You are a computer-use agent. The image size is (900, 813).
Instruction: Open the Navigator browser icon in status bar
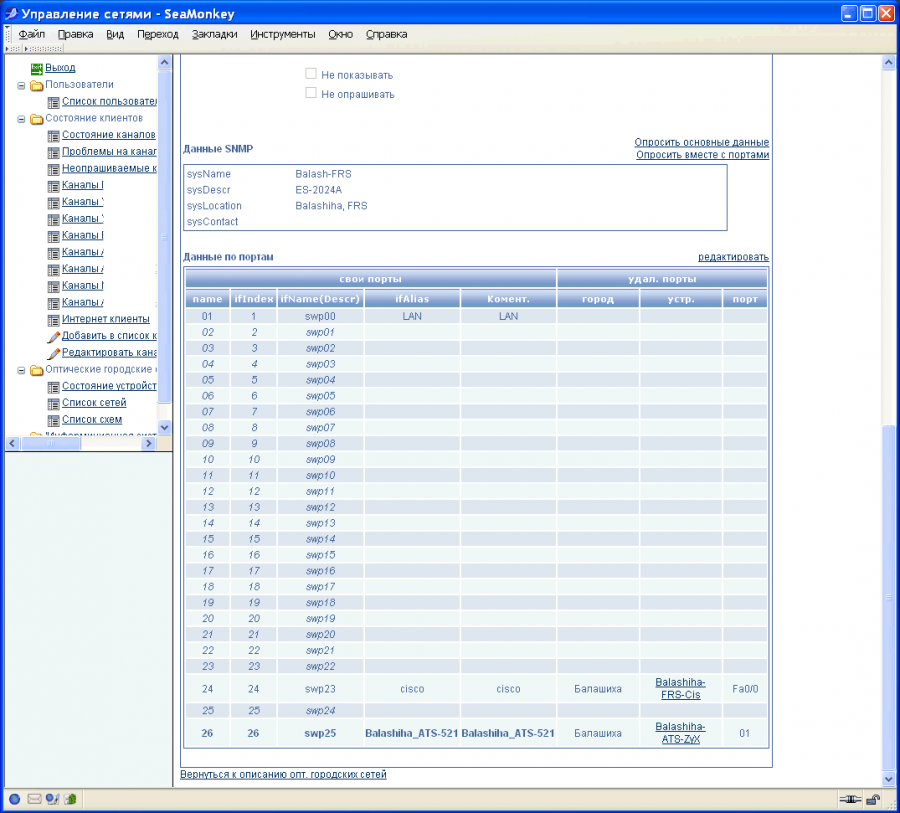click(15, 799)
